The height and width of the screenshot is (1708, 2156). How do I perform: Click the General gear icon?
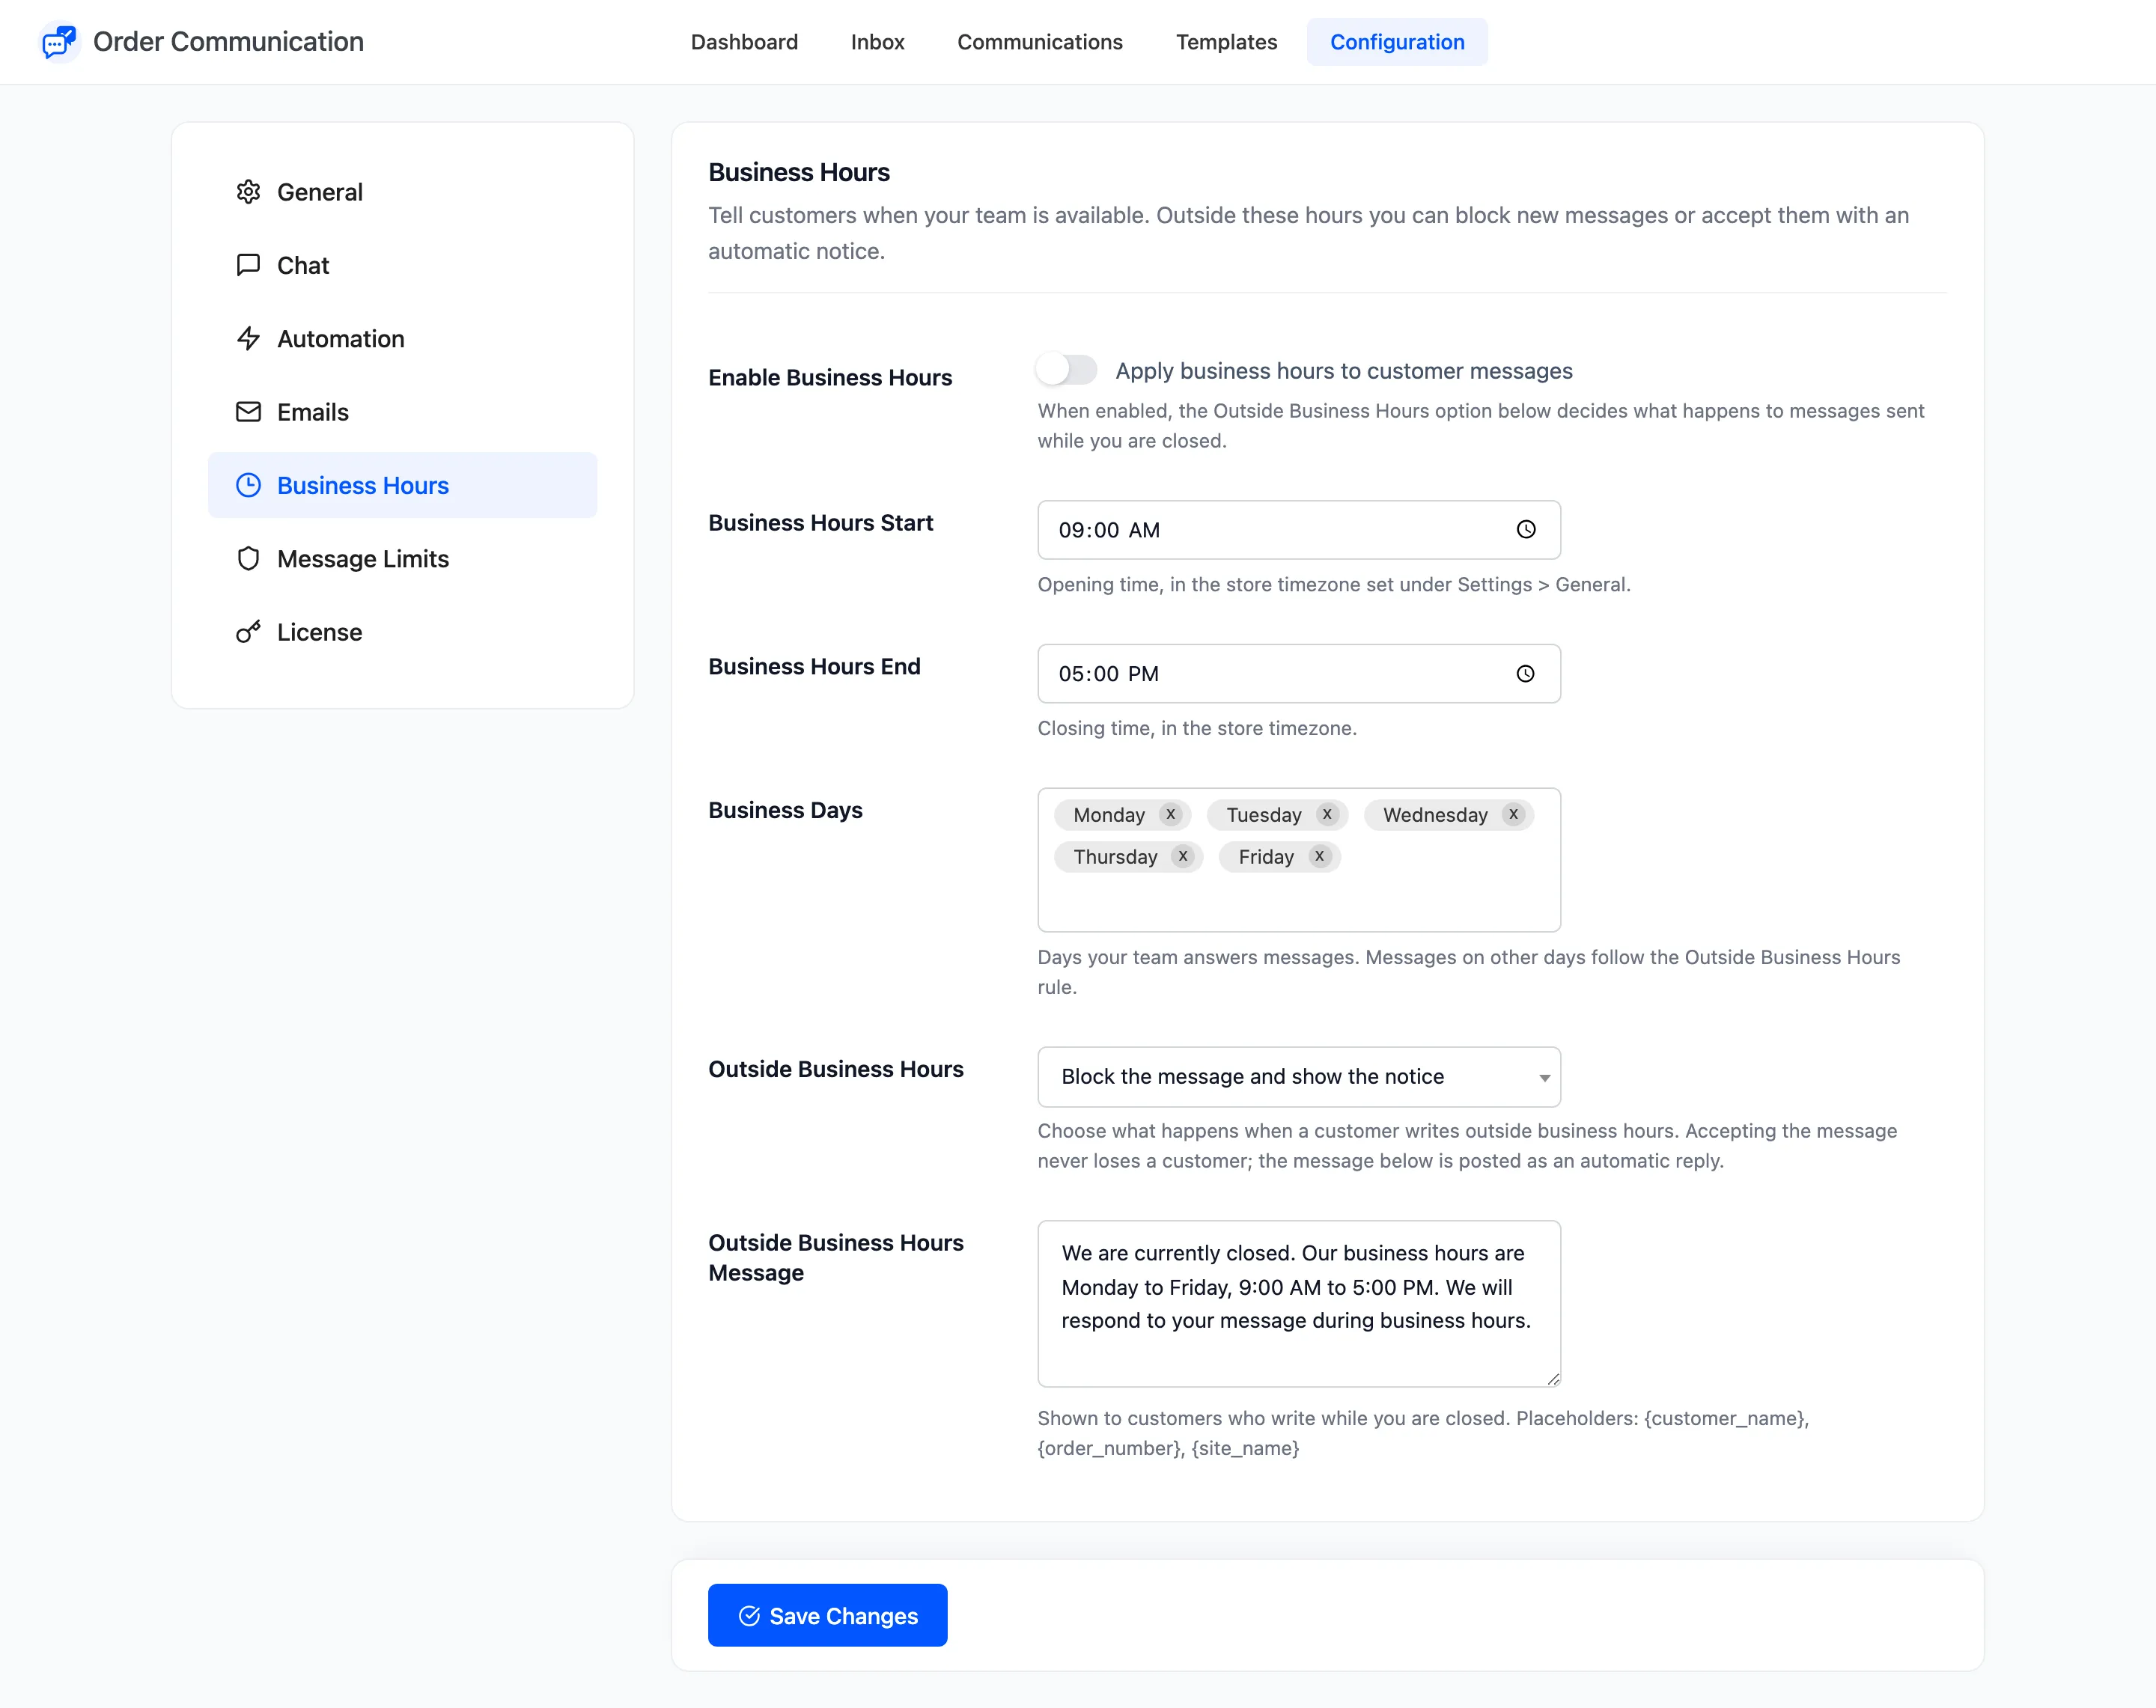(248, 192)
